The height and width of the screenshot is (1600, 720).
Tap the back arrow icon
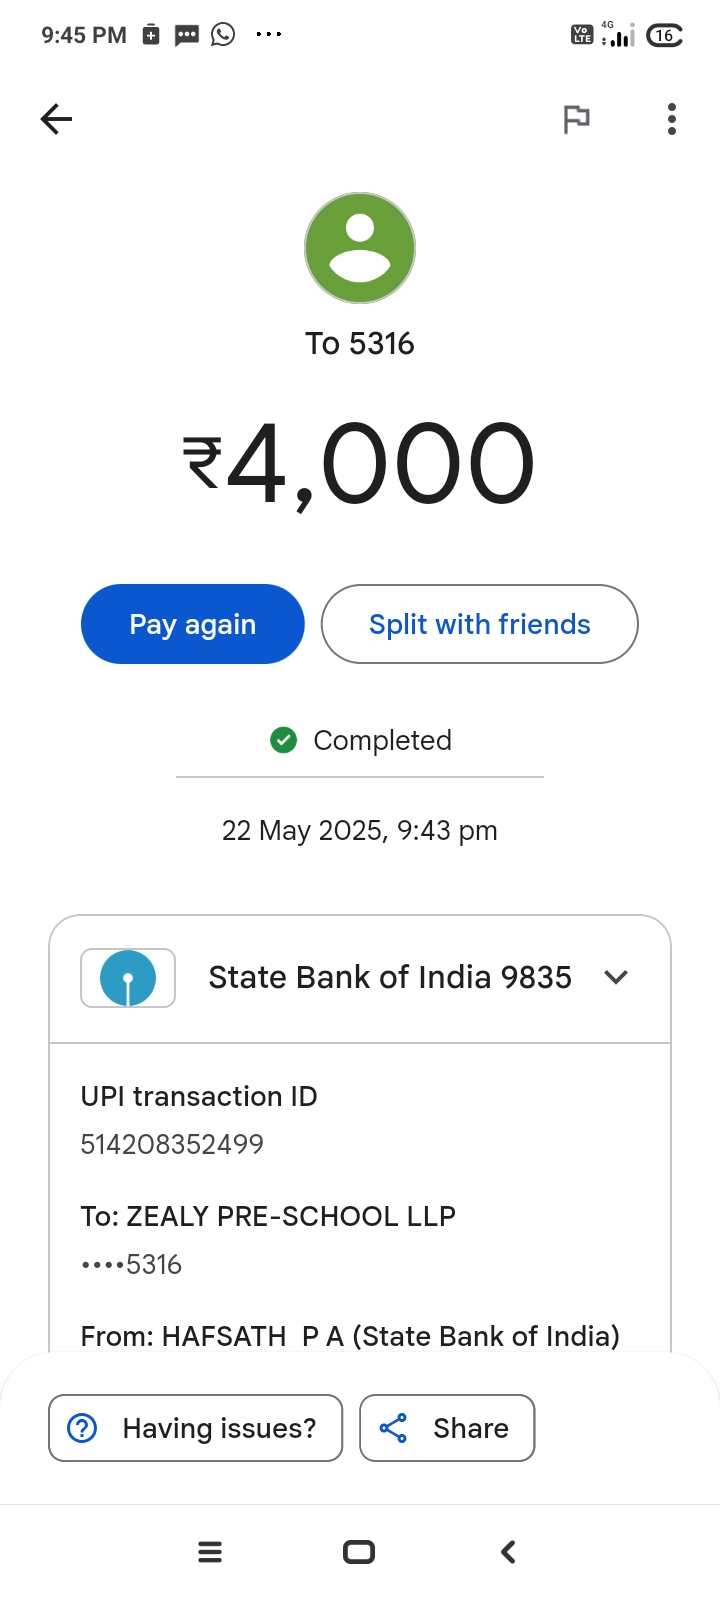(56, 120)
